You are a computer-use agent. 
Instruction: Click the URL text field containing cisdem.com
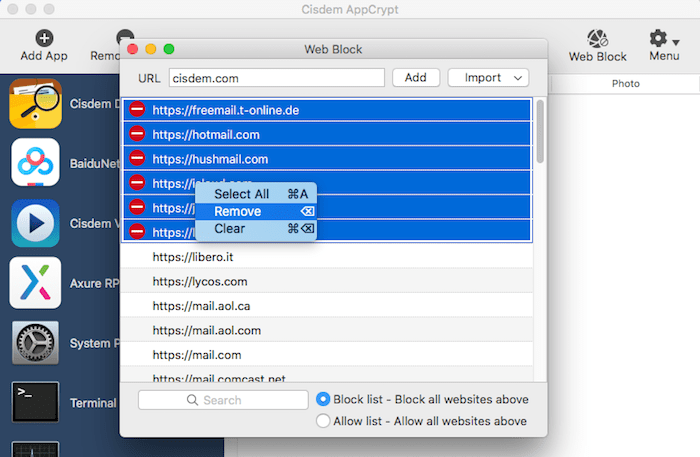[x=276, y=78]
